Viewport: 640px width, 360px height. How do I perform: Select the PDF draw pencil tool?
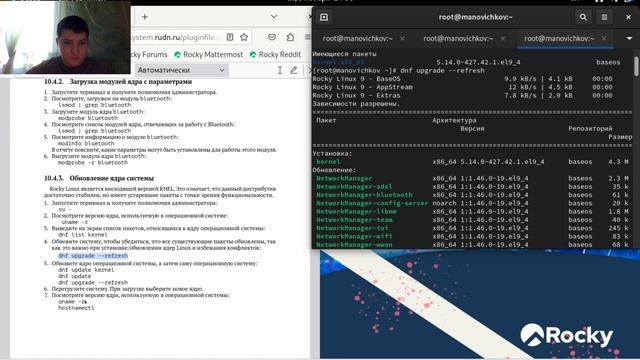pyautogui.click(x=293, y=70)
